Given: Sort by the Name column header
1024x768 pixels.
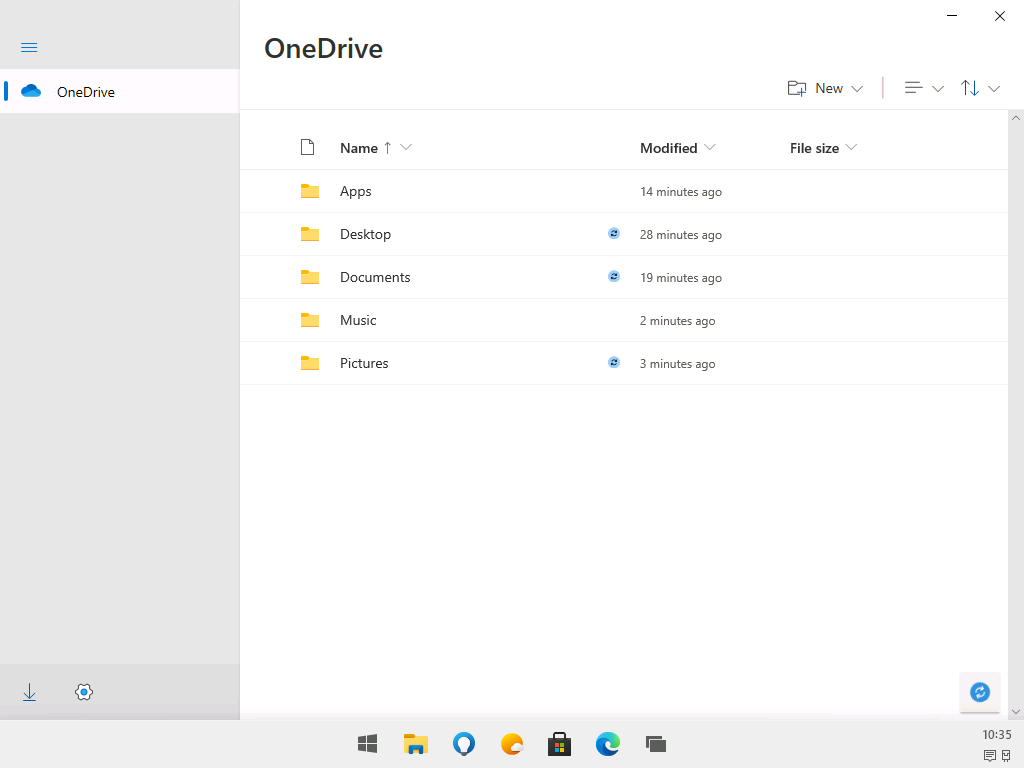Looking at the screenshot, I should tap(359, 148).
